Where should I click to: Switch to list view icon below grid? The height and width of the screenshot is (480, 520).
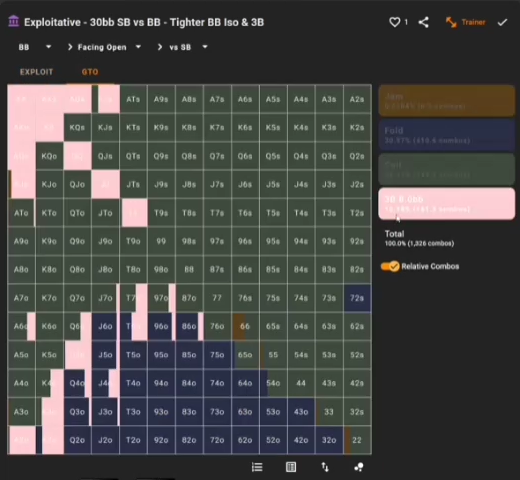click(x=257, y=467)
